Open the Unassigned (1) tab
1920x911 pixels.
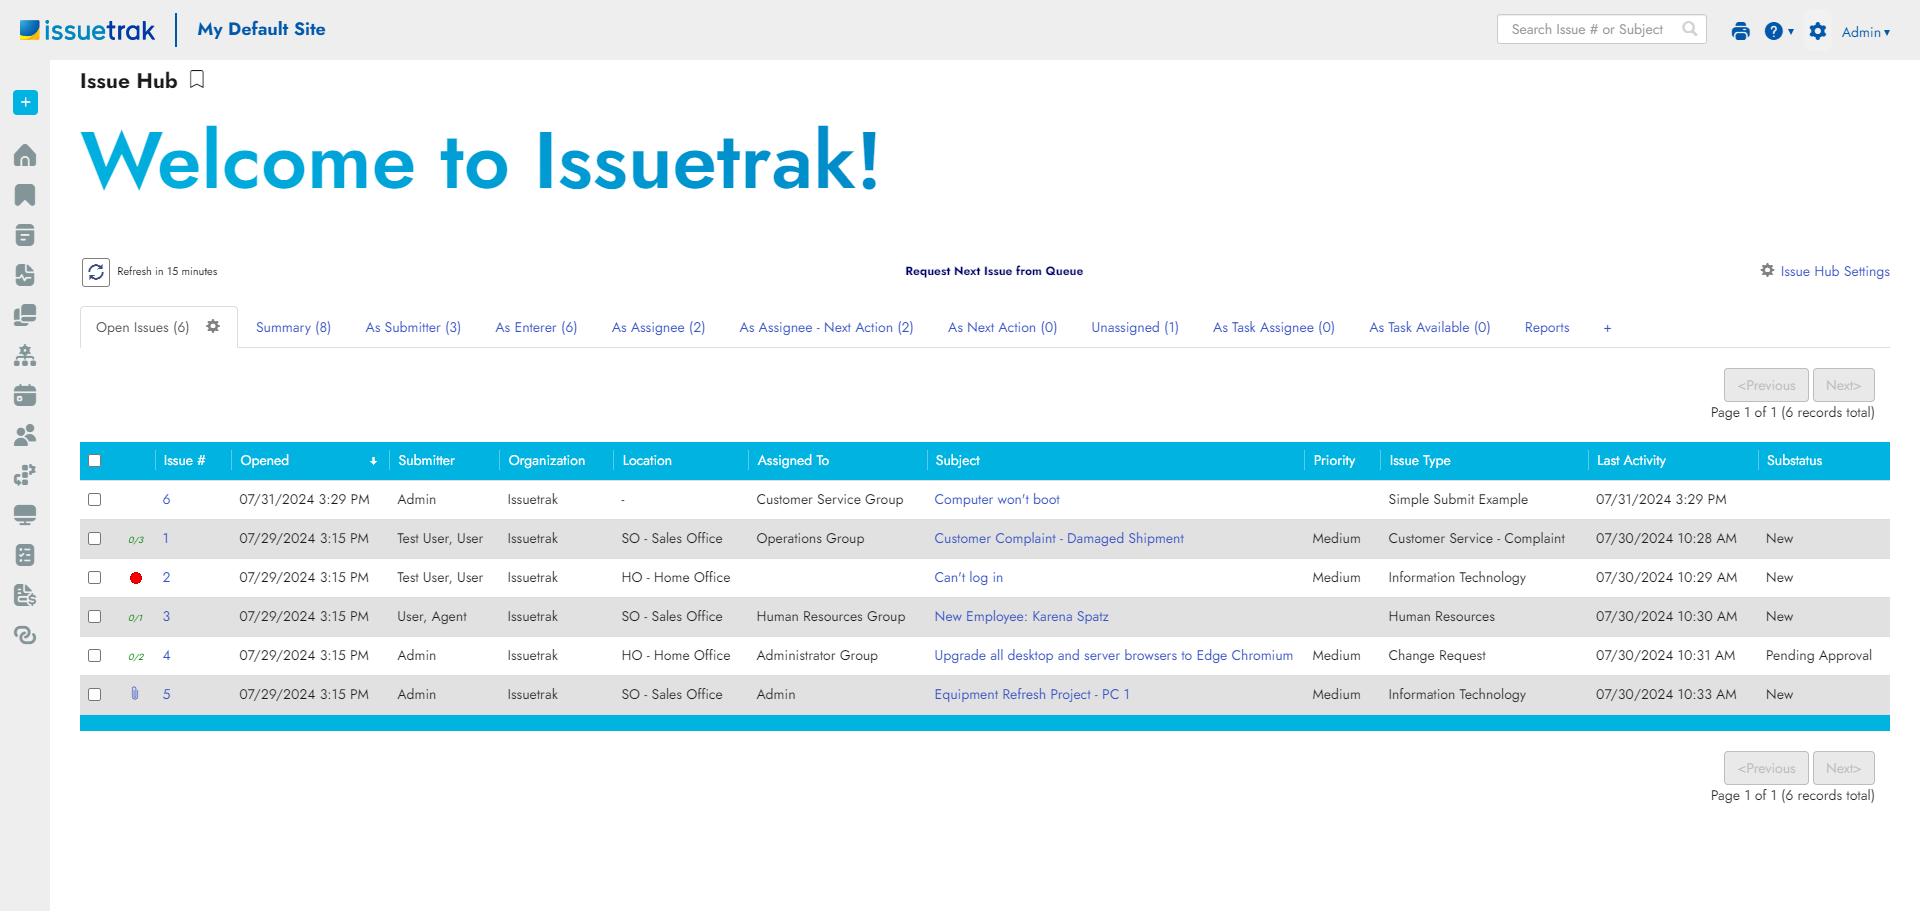[x=1135, y=327]
